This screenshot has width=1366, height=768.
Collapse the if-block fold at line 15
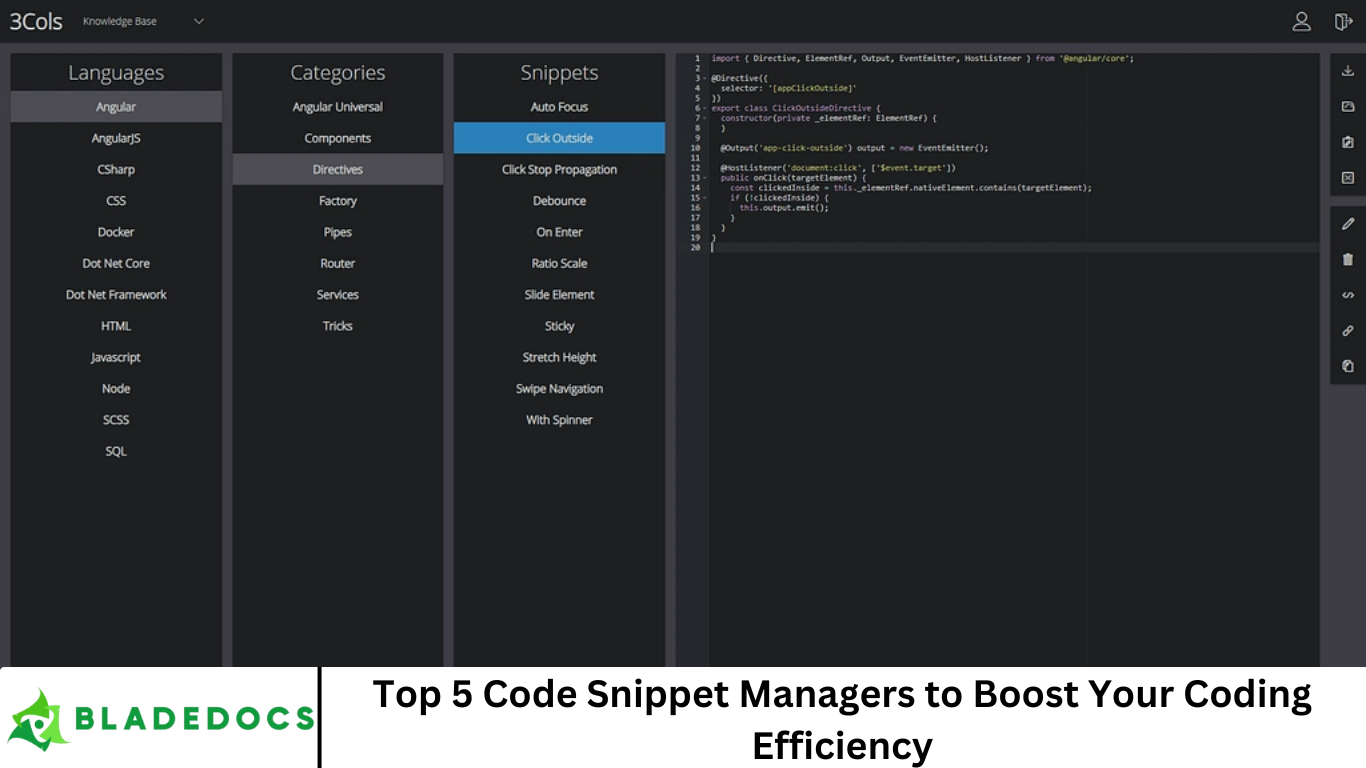click(x=705, y=198)
